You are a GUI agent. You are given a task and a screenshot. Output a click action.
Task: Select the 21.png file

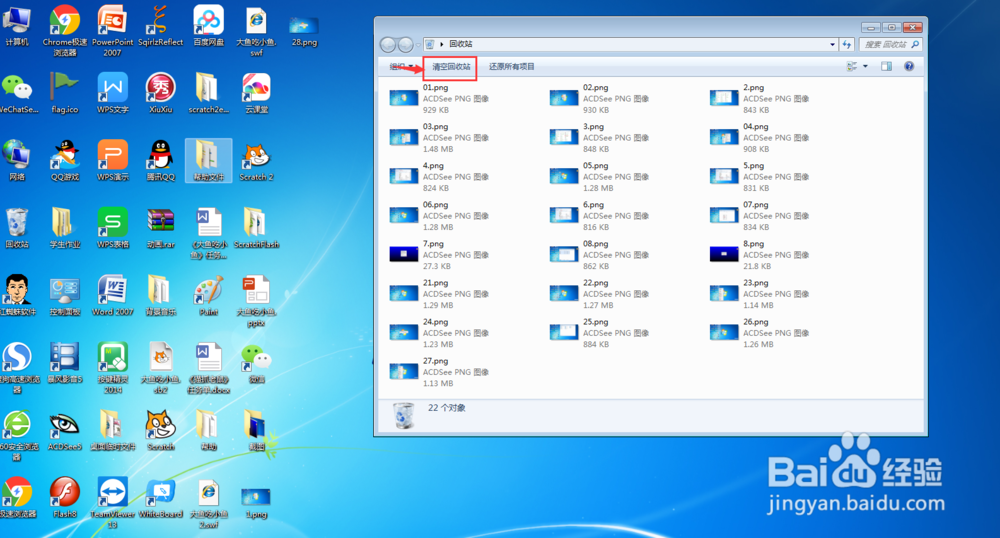pos(440,294)
